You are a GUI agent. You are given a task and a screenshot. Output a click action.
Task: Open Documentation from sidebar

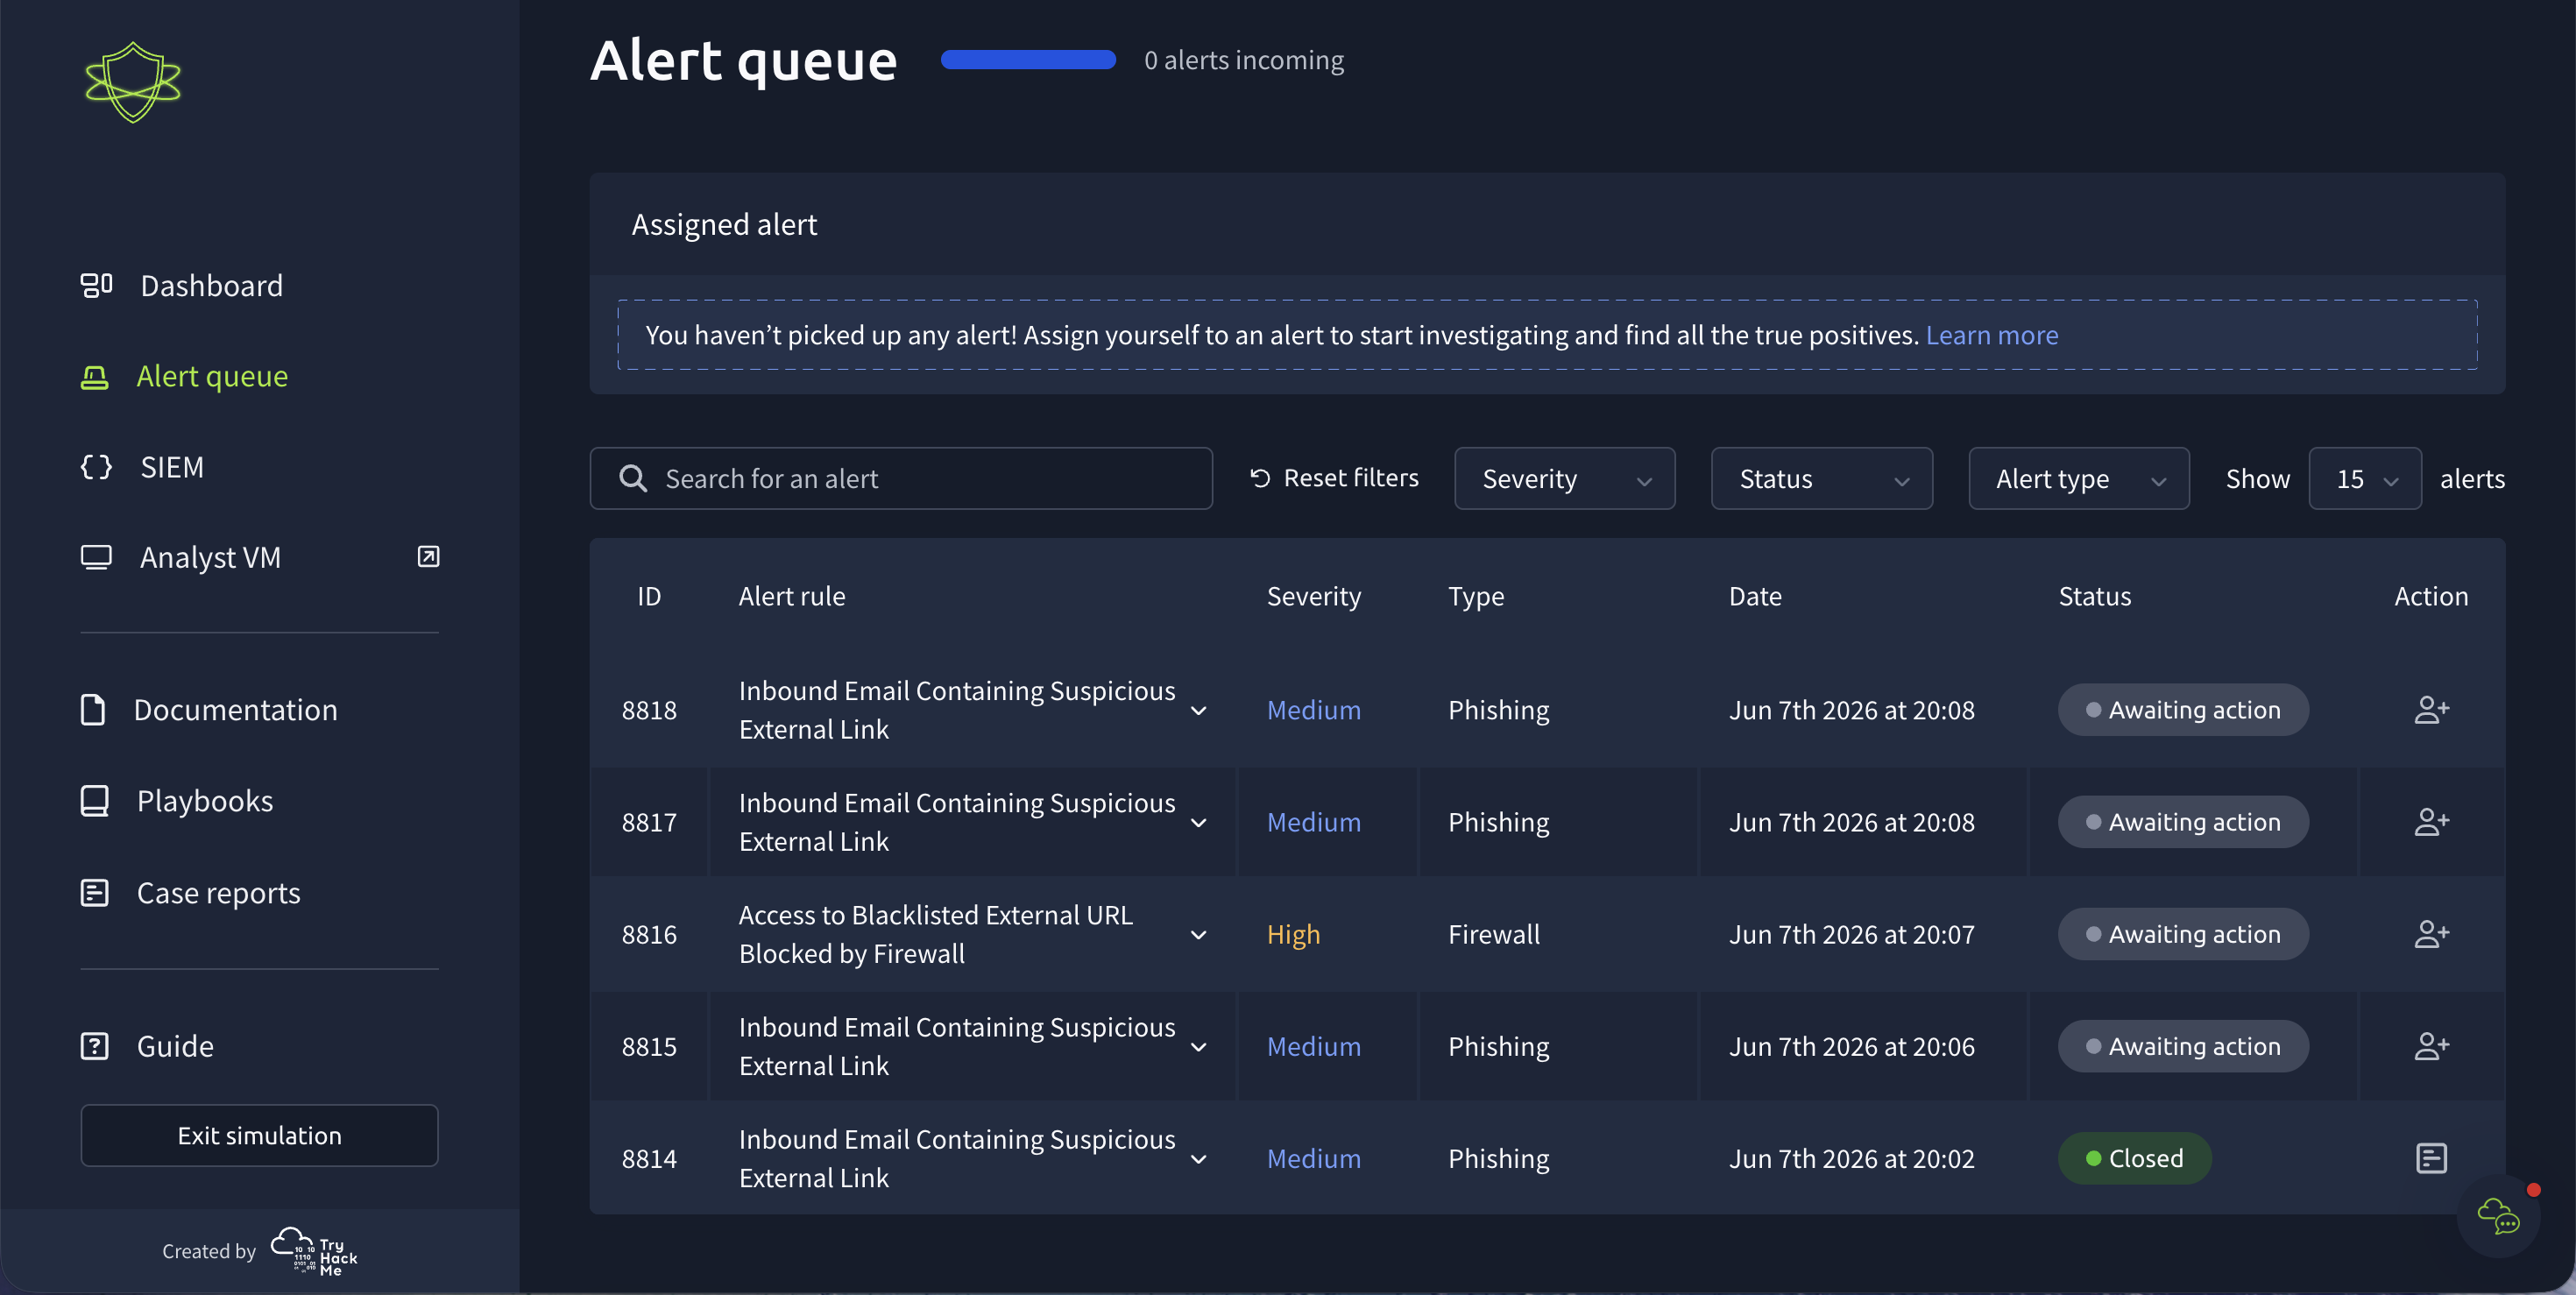(x=235, y=710)
